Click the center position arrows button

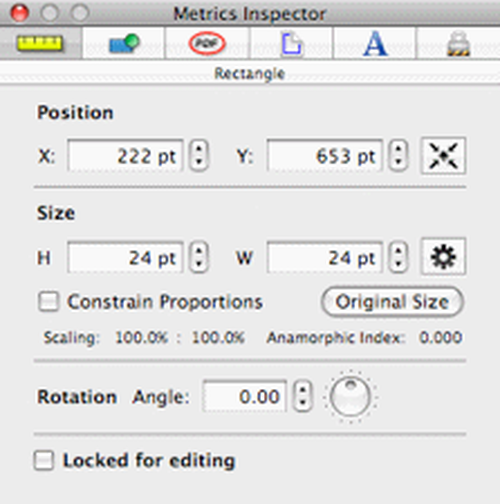click(443, 156)
